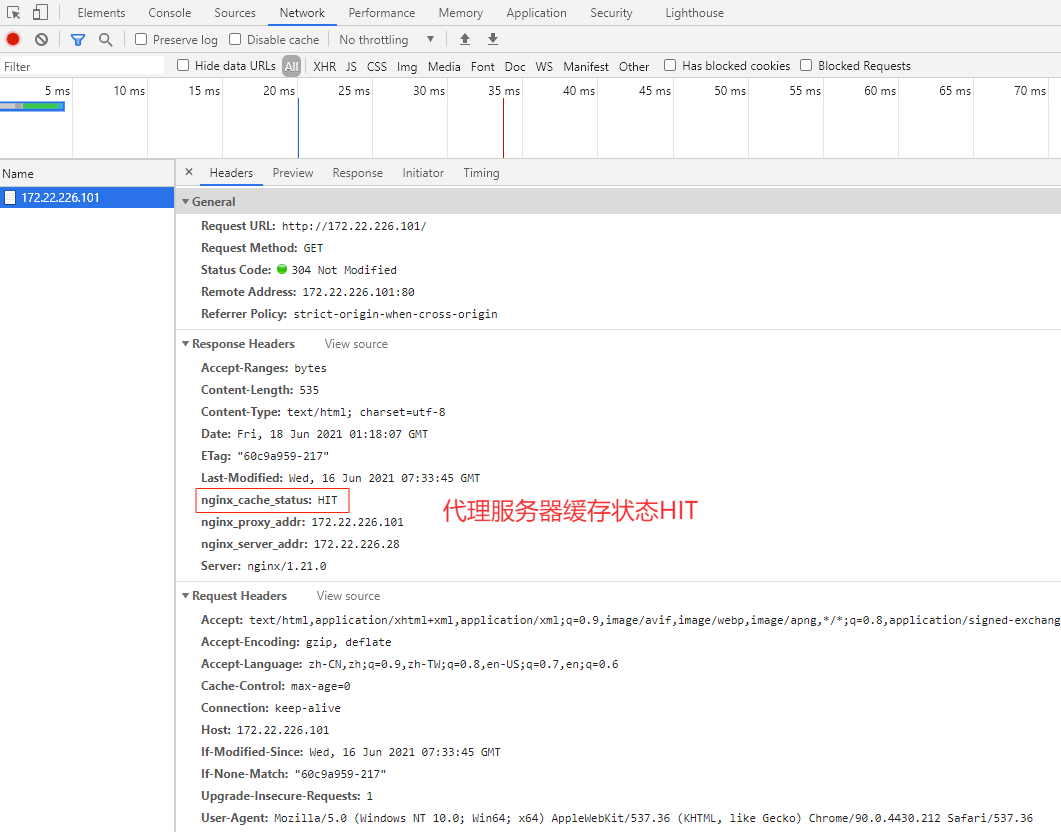Enable Preserve log checkbox
The image size is (1061, 832).
[x=141, y=39]
